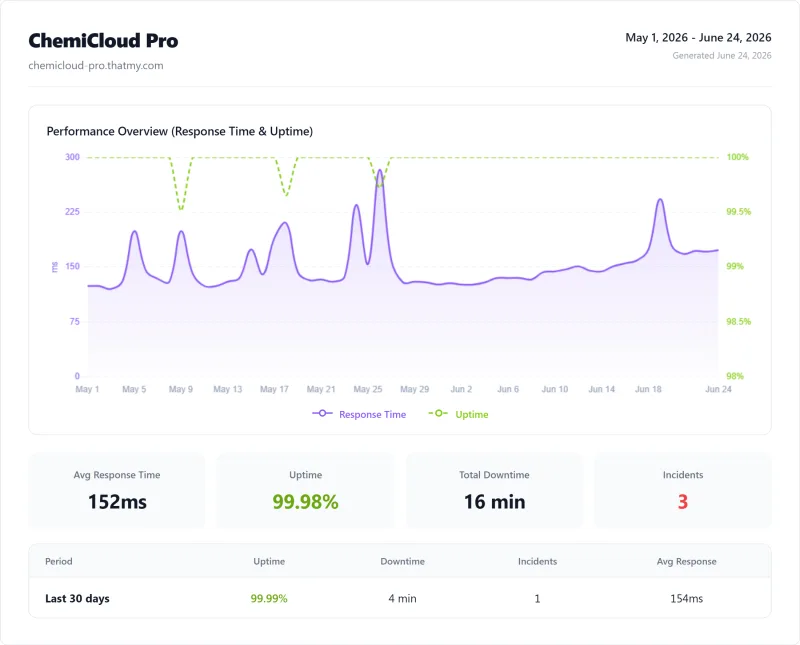Click the May 21 x-axis label
The height and width of the screenshot is (645, 800).
pos(321,389)
